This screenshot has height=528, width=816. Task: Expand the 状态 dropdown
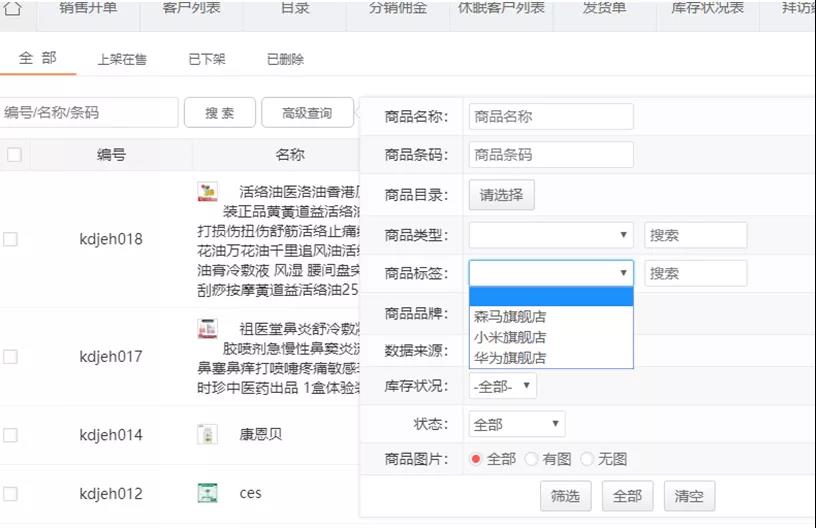coord(517,424)
